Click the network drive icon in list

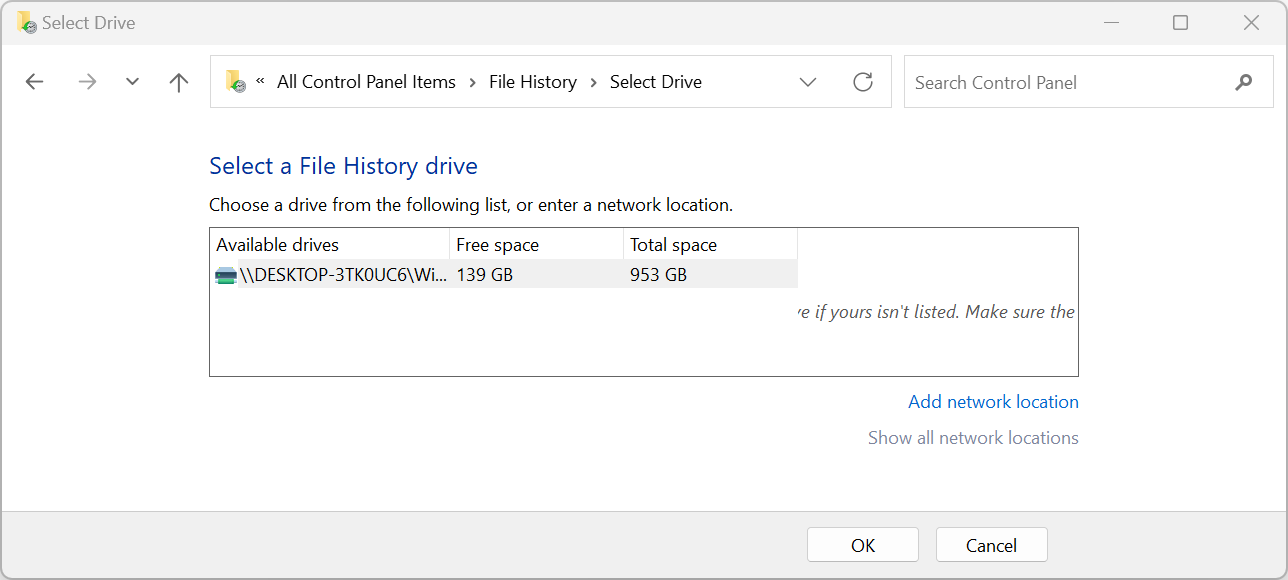(226, 275)
